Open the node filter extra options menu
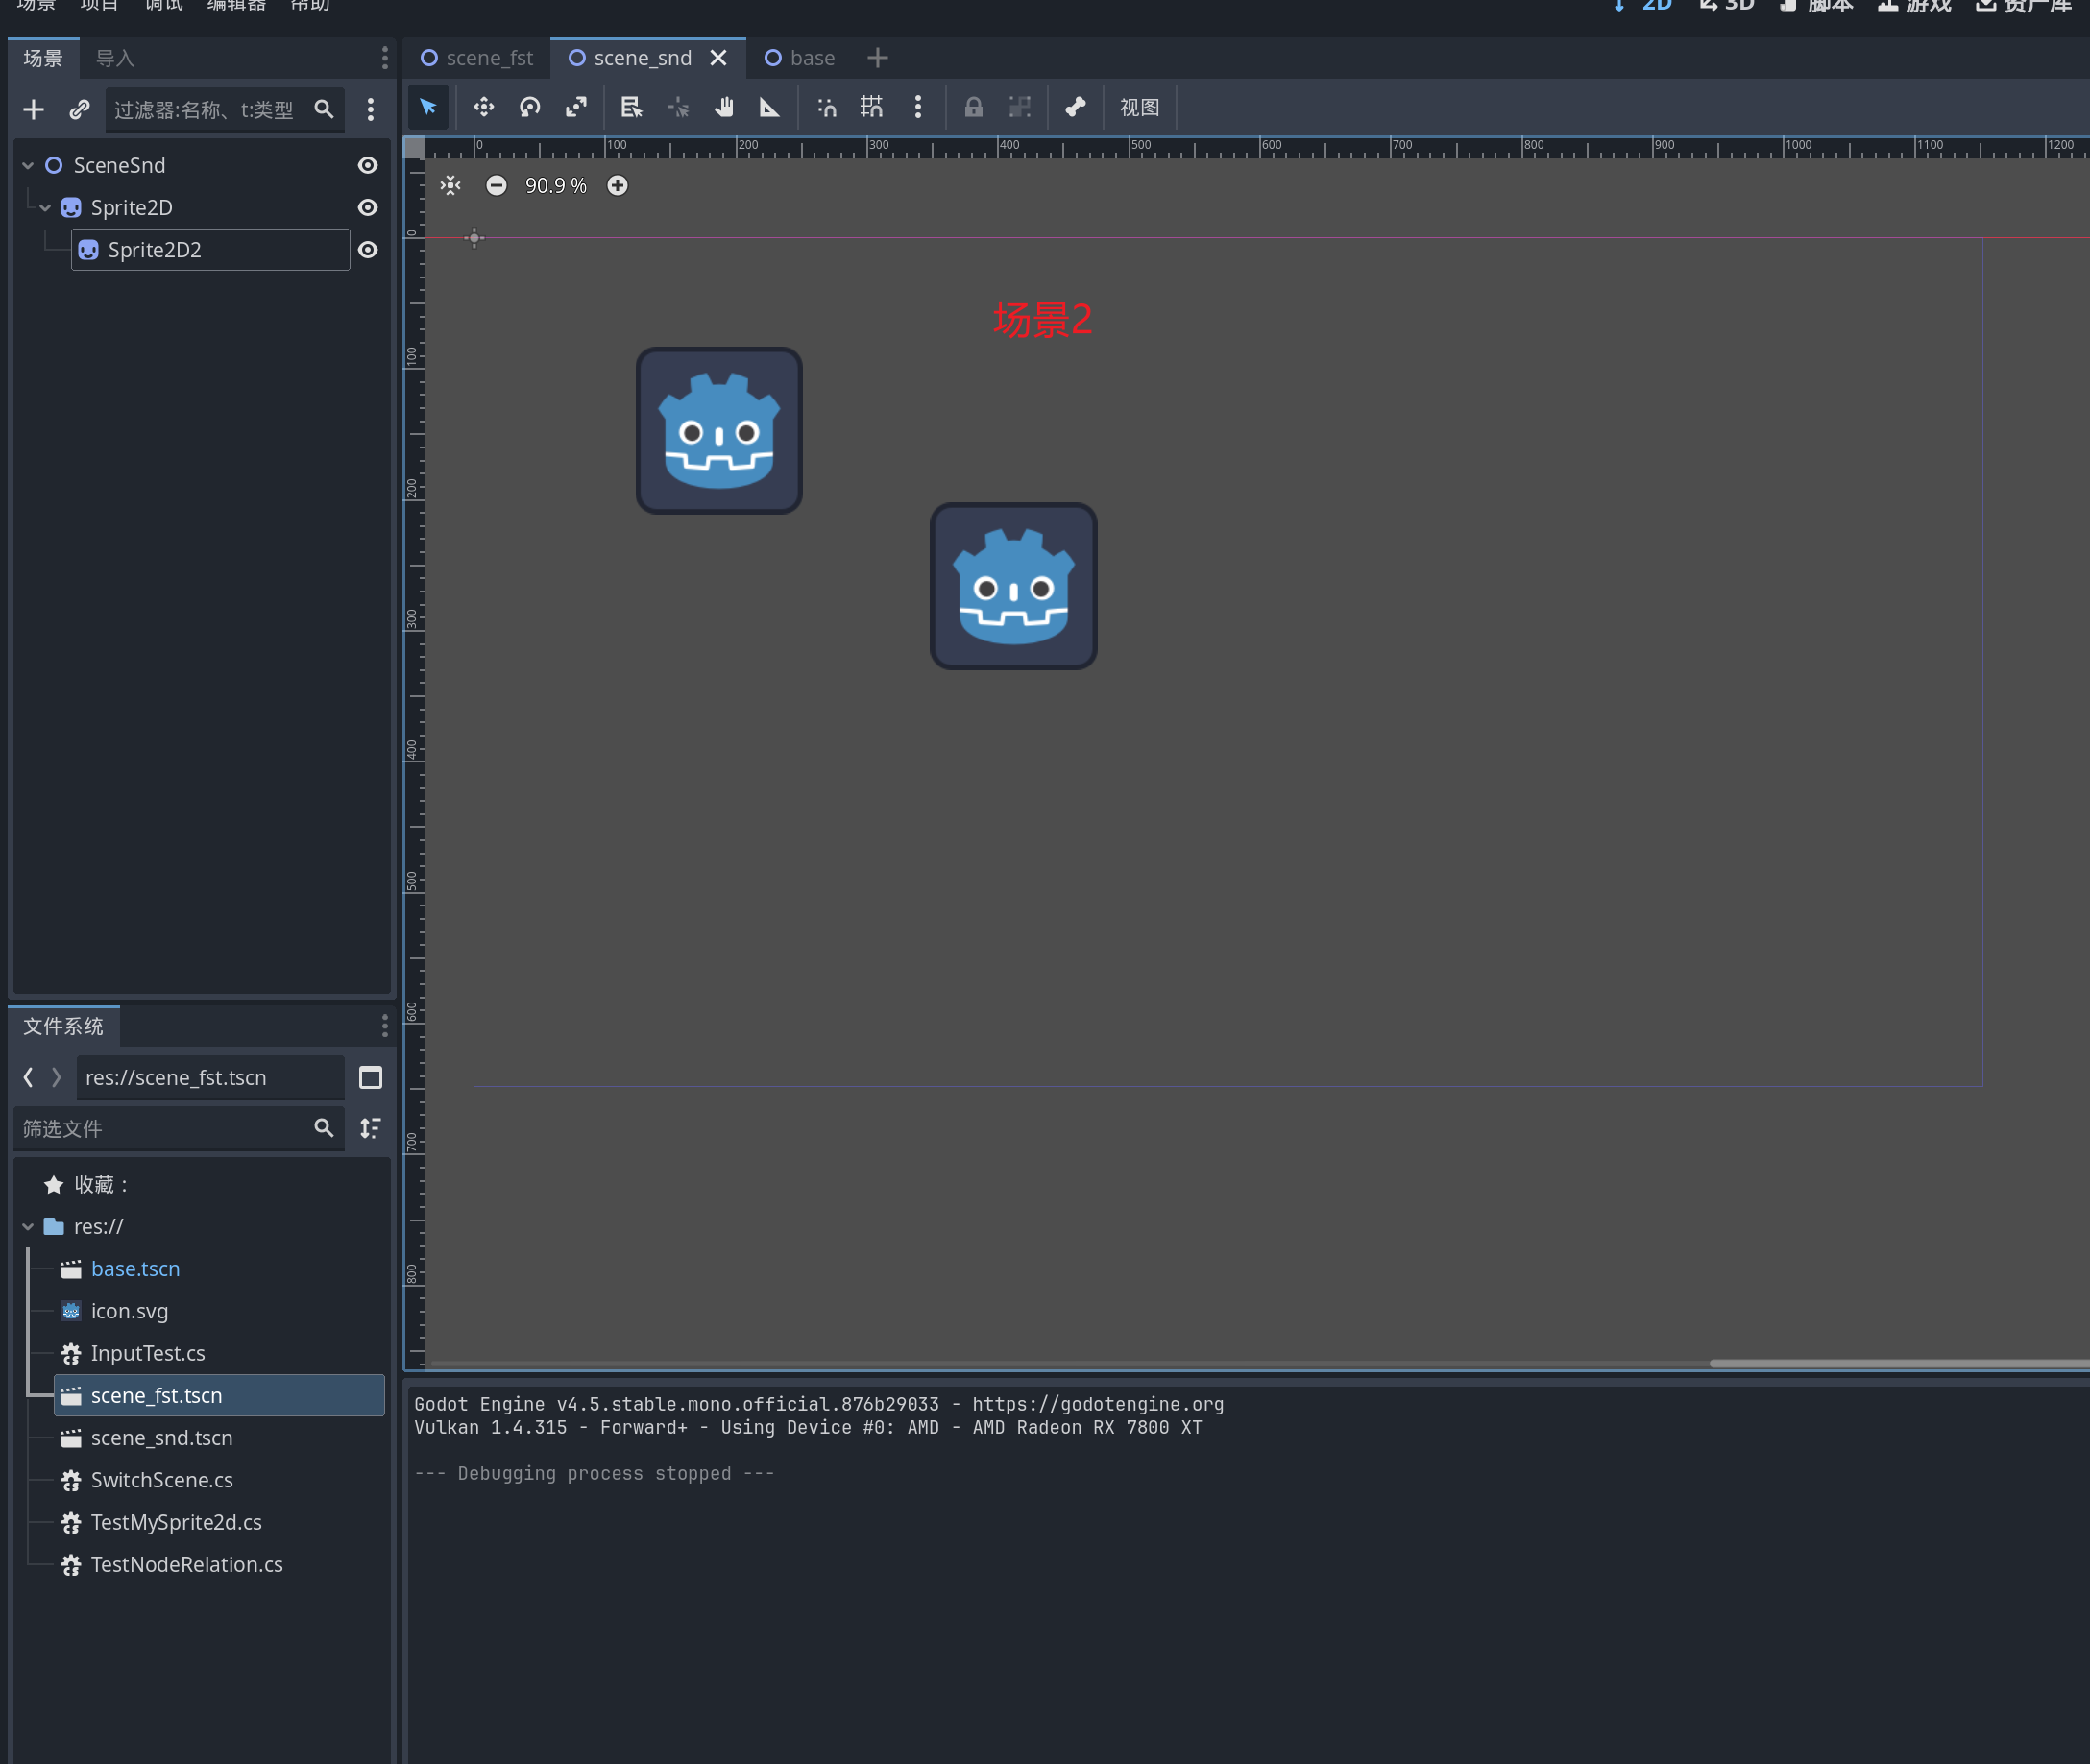This screenshot has height=1764, width=2090. 370,109
